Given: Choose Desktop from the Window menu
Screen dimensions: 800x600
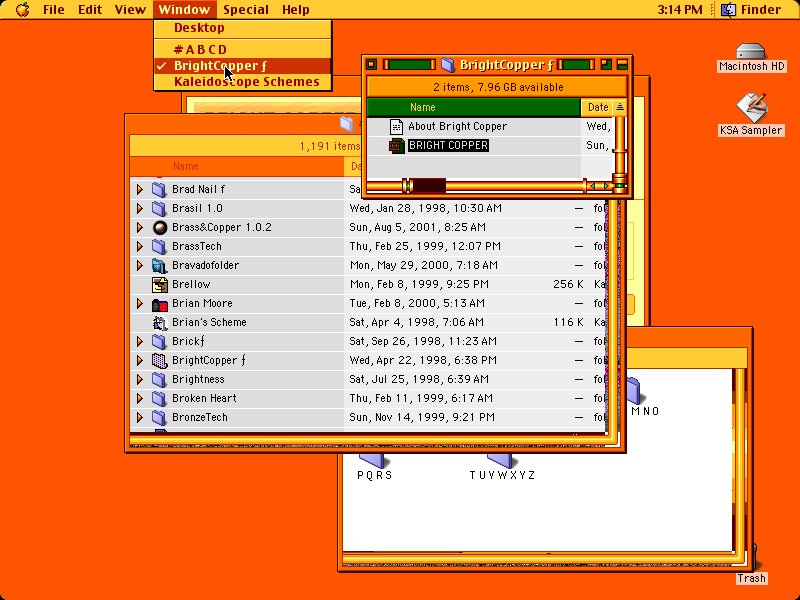Looking at the screenshot, I should coord(243,28).
